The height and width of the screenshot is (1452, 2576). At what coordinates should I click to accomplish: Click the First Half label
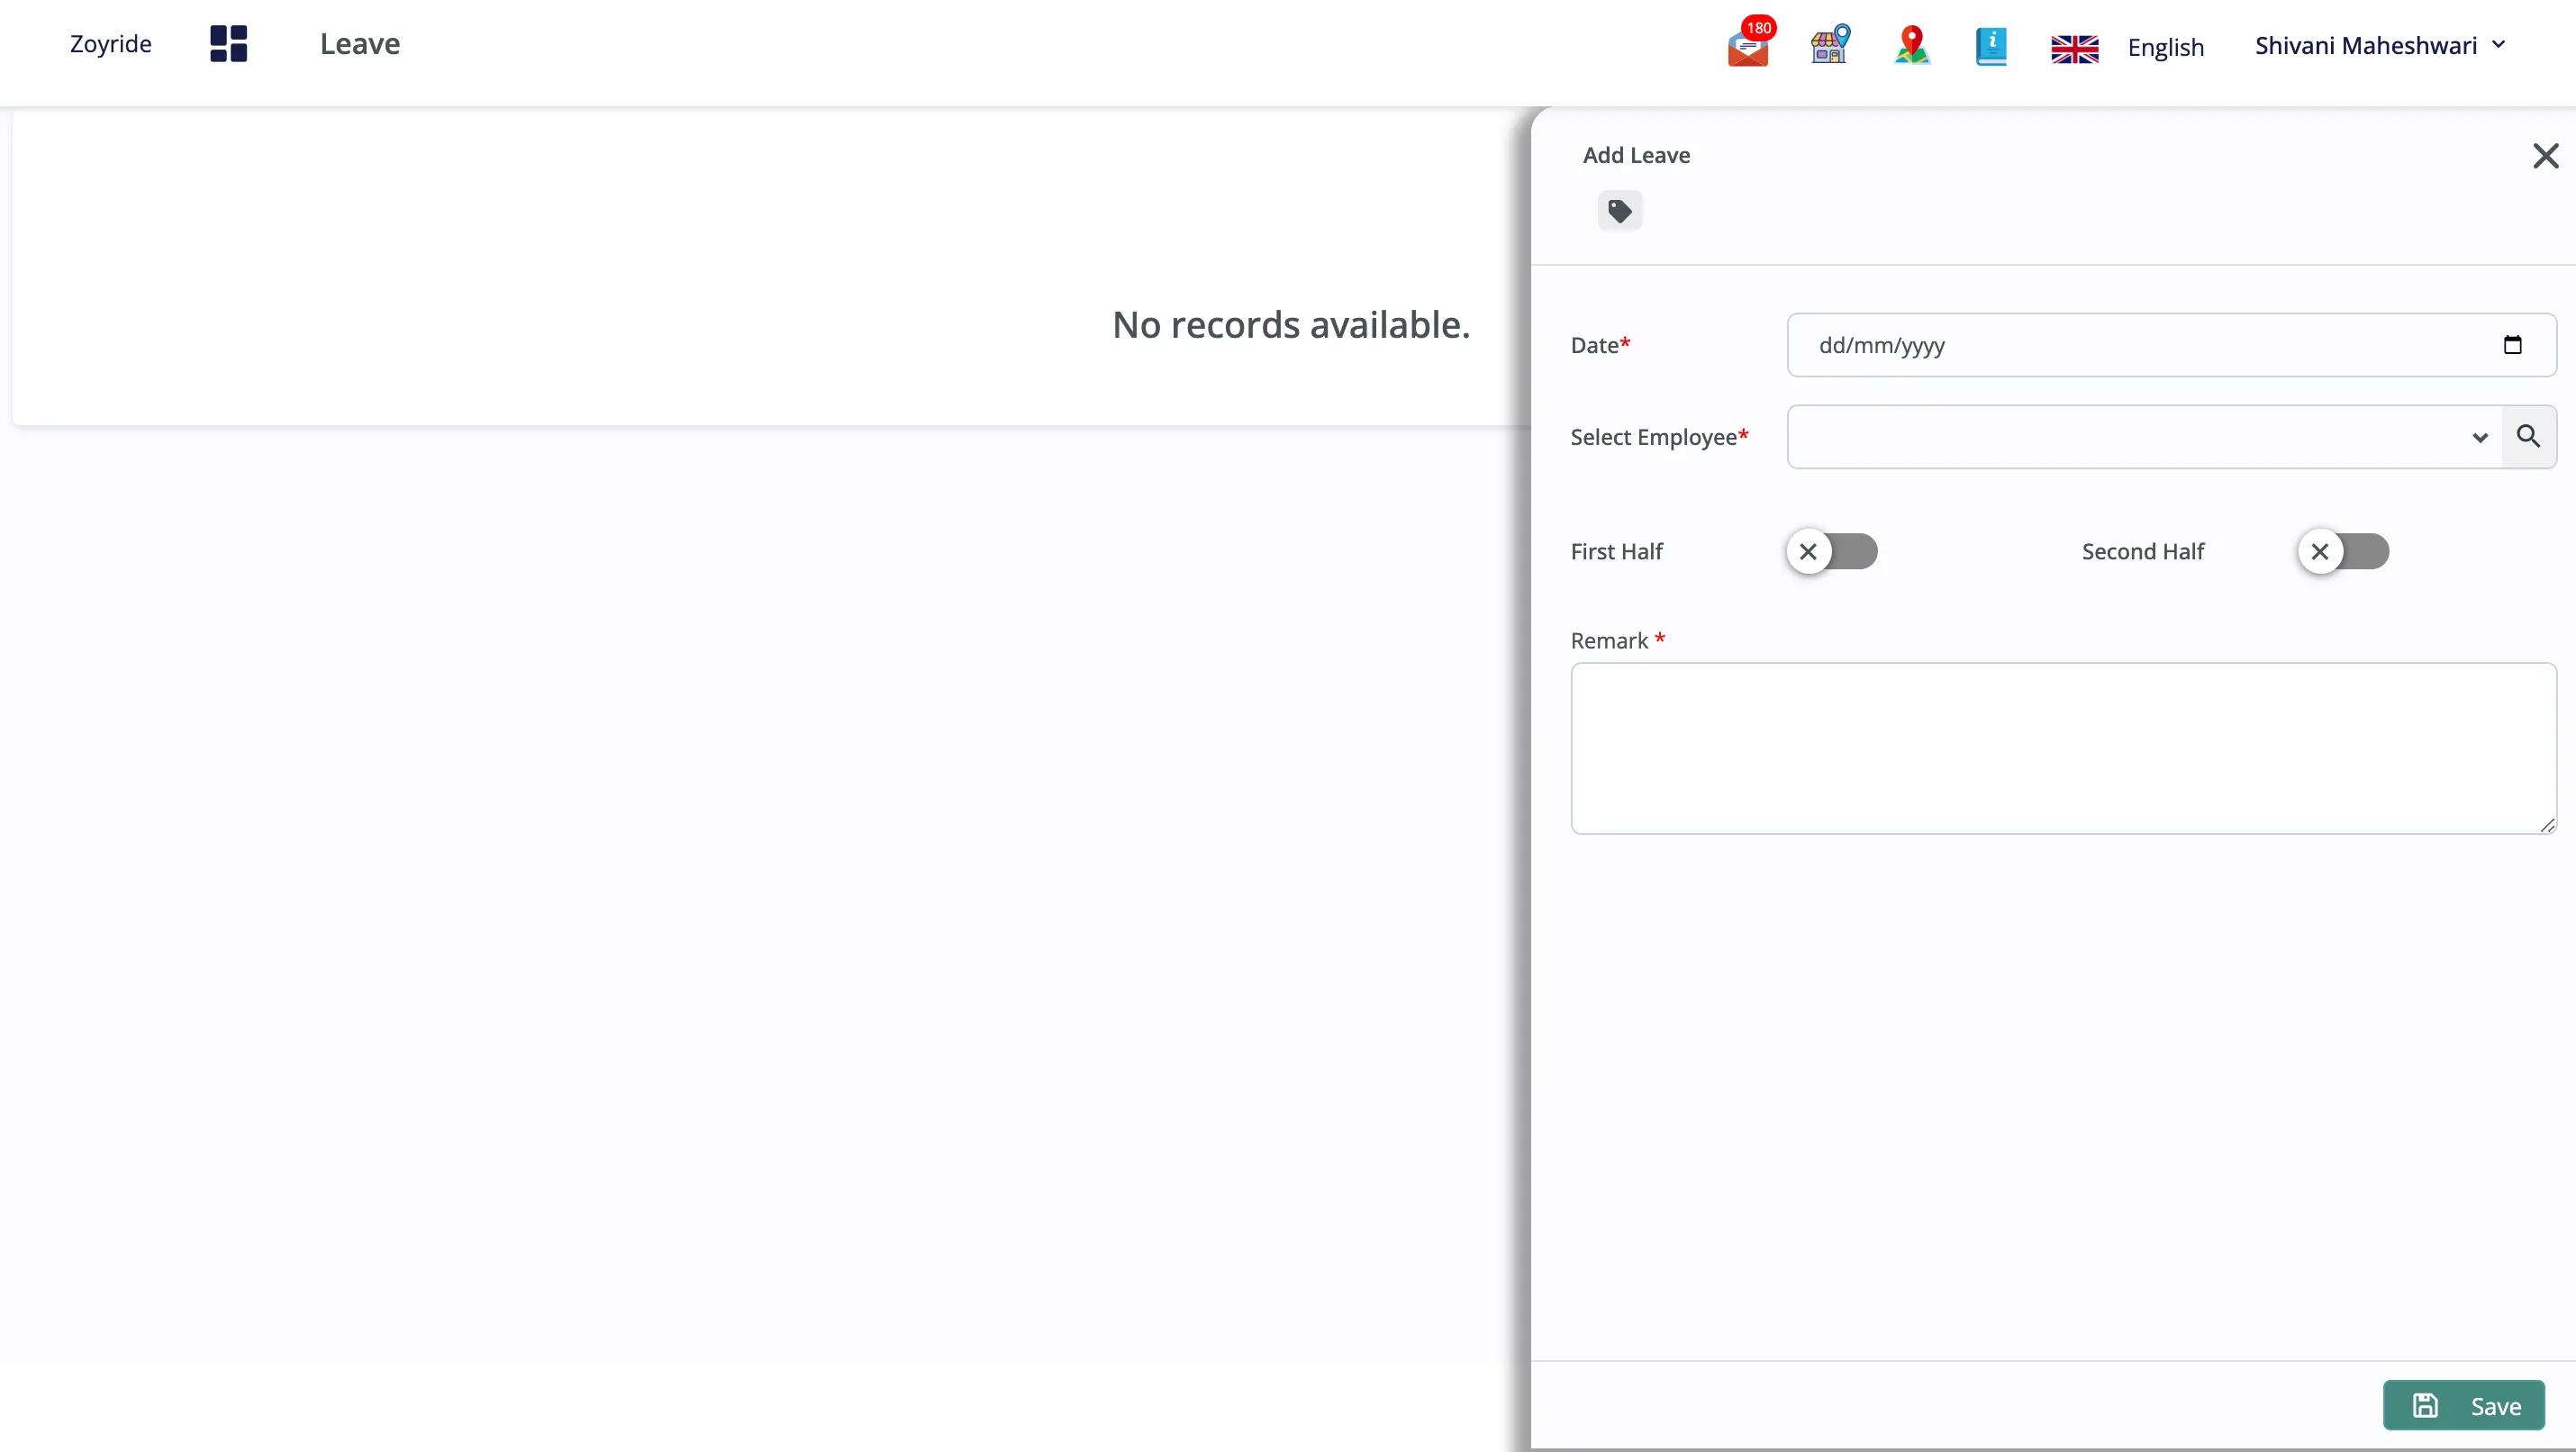1616,551
